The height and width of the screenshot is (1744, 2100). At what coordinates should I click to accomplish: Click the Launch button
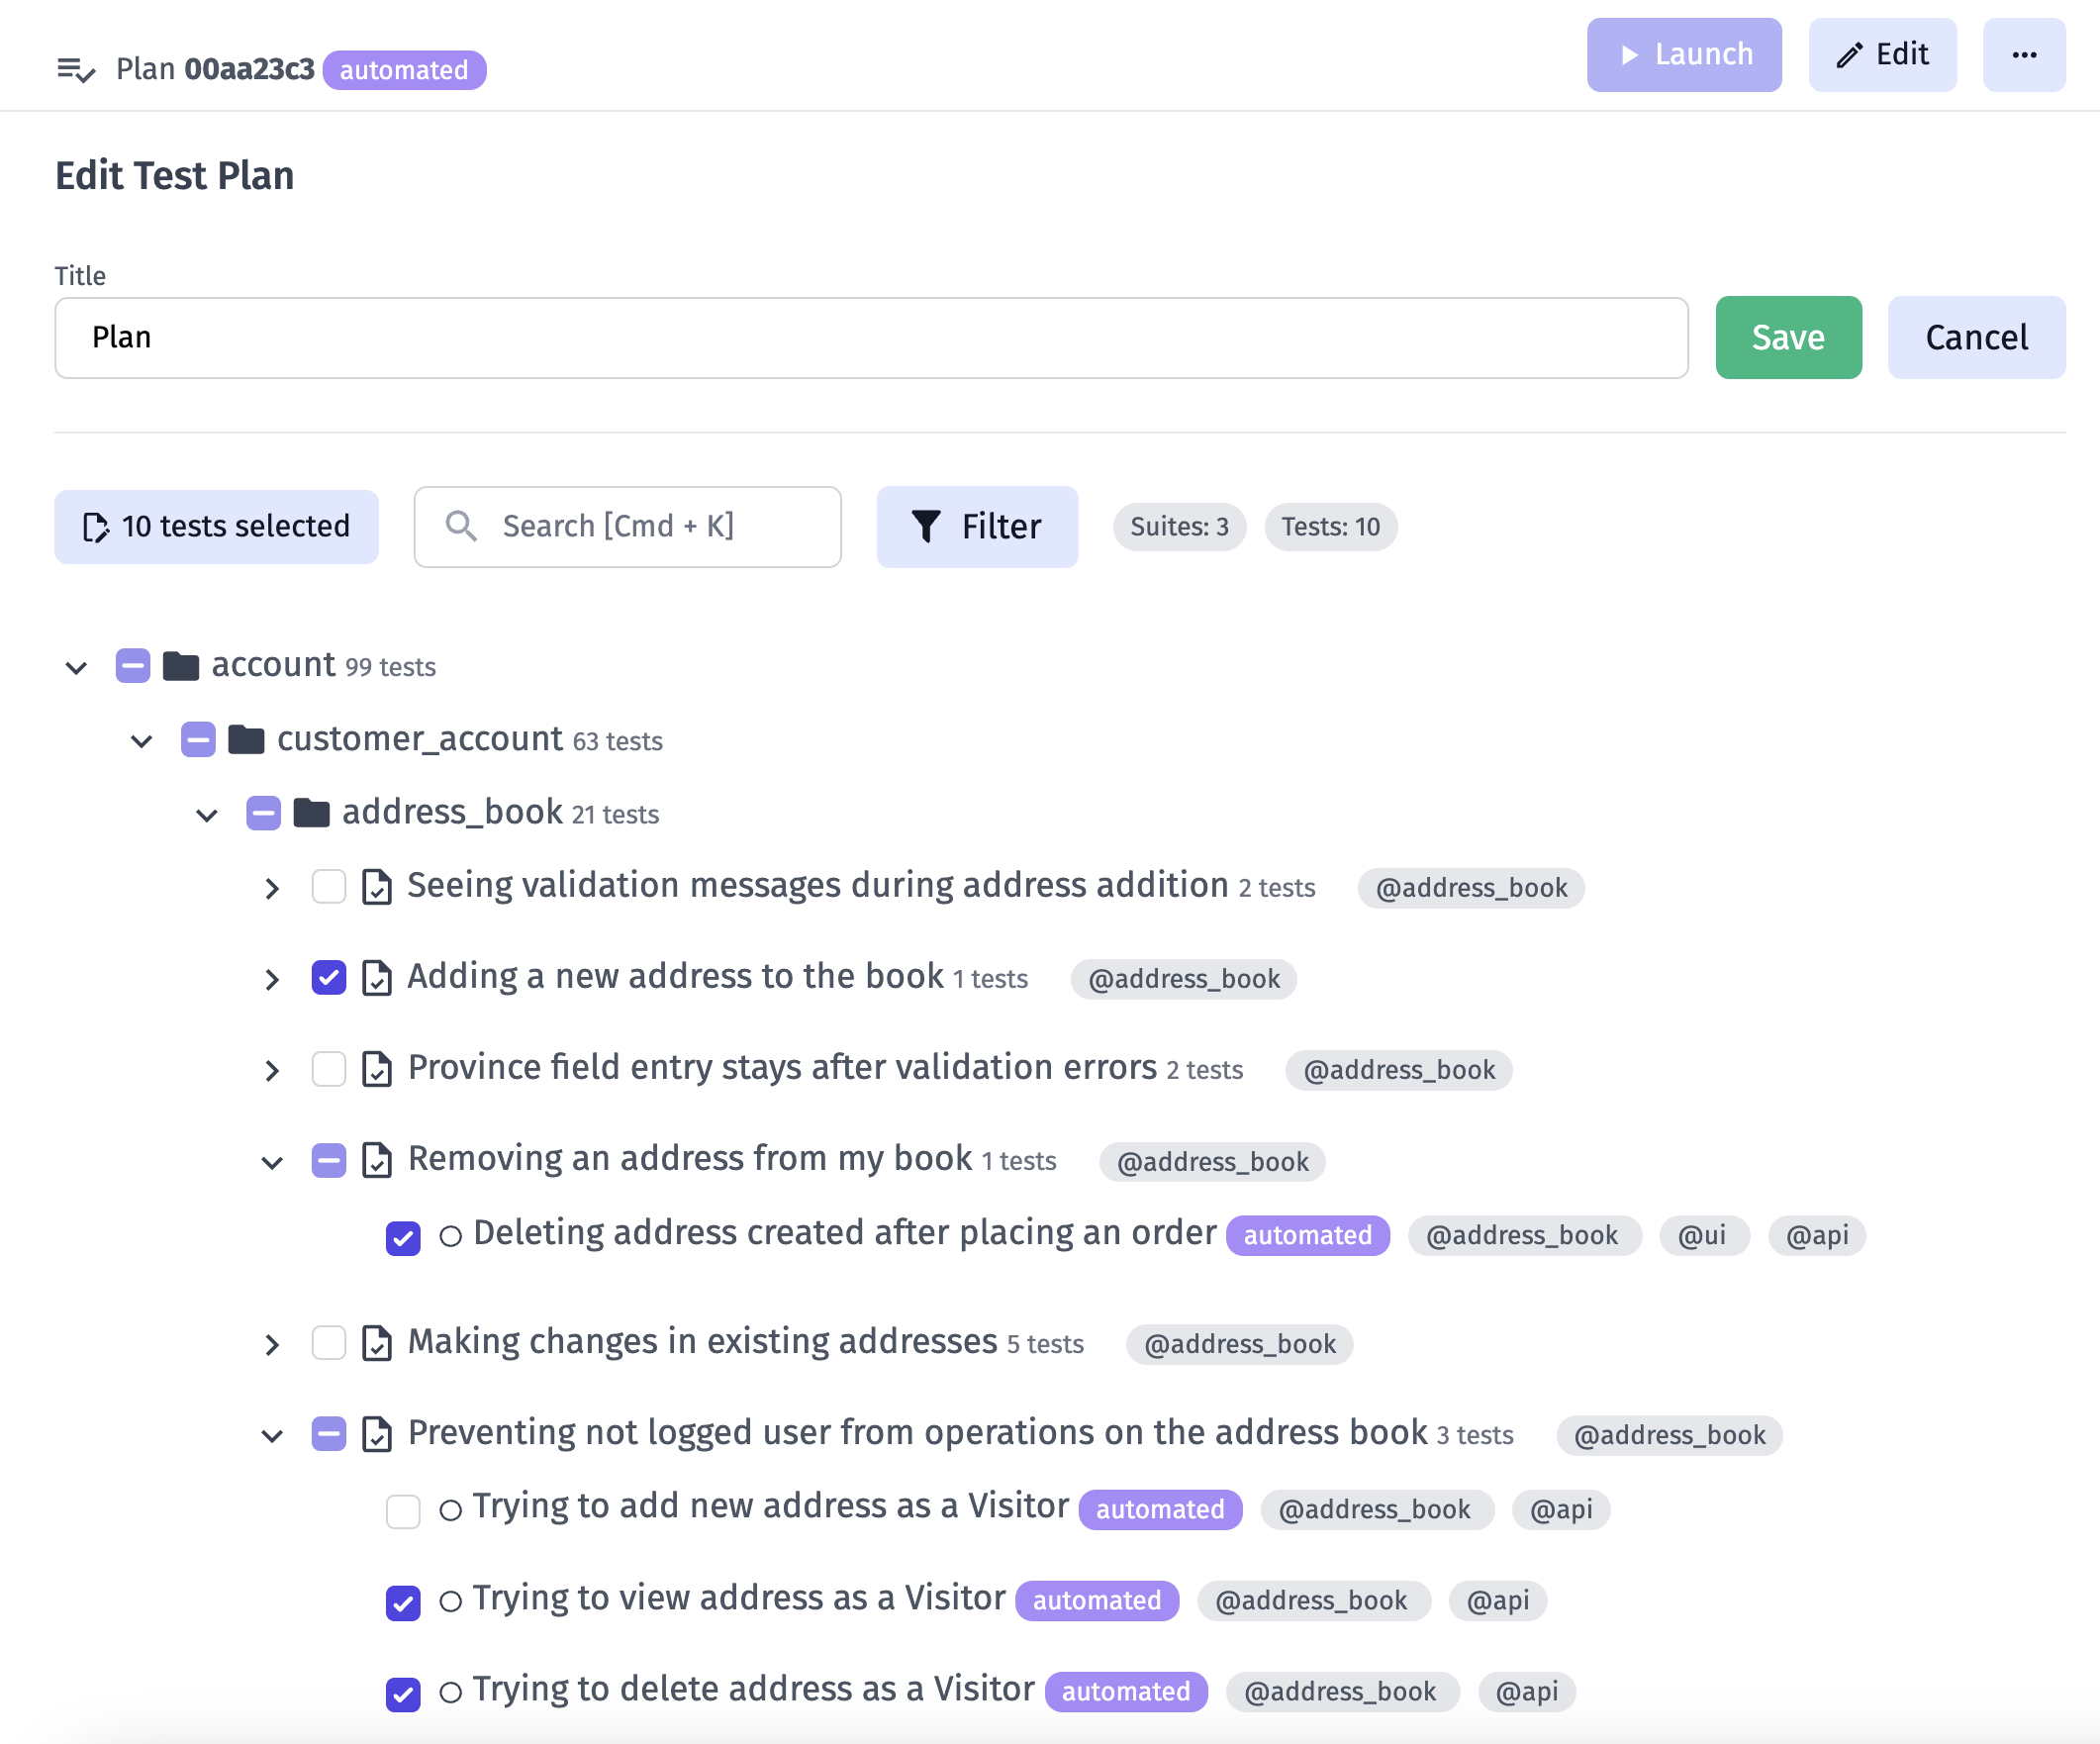1683,55
